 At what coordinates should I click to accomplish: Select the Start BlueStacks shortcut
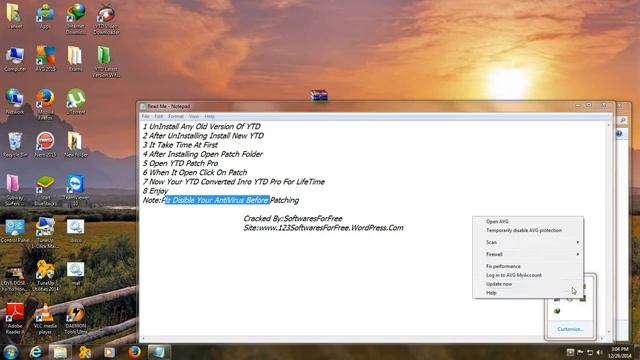pos(45,190)
